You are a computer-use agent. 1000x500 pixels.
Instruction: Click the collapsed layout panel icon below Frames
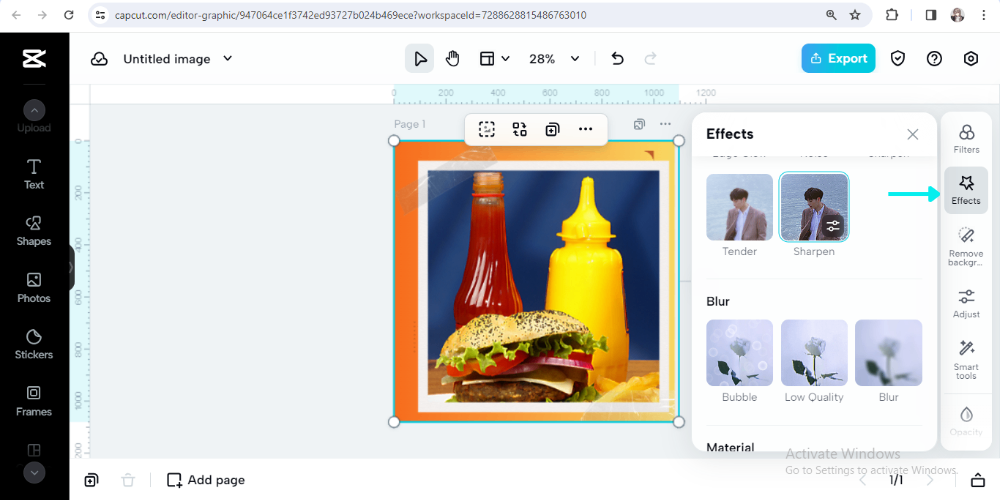pos(34,450)
